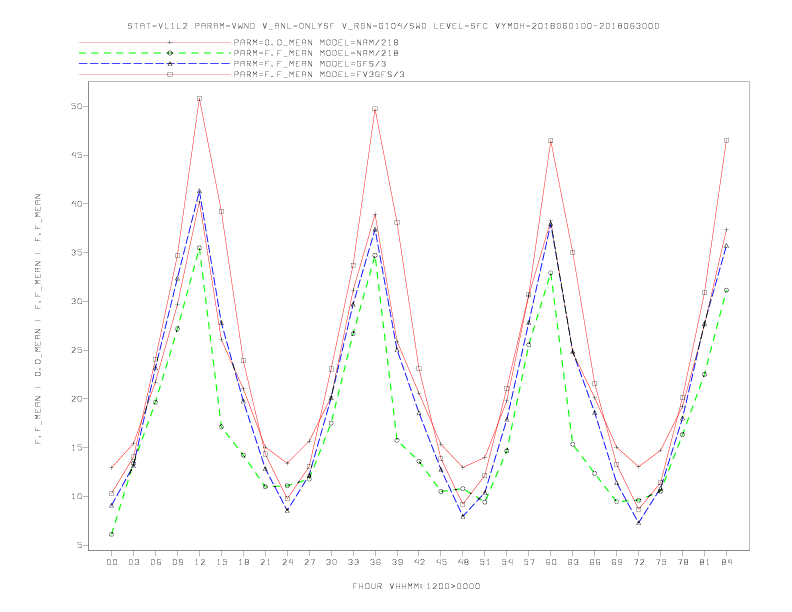Click the x-axis tick label 09
The image size is (792, 612).
[177, 562]
